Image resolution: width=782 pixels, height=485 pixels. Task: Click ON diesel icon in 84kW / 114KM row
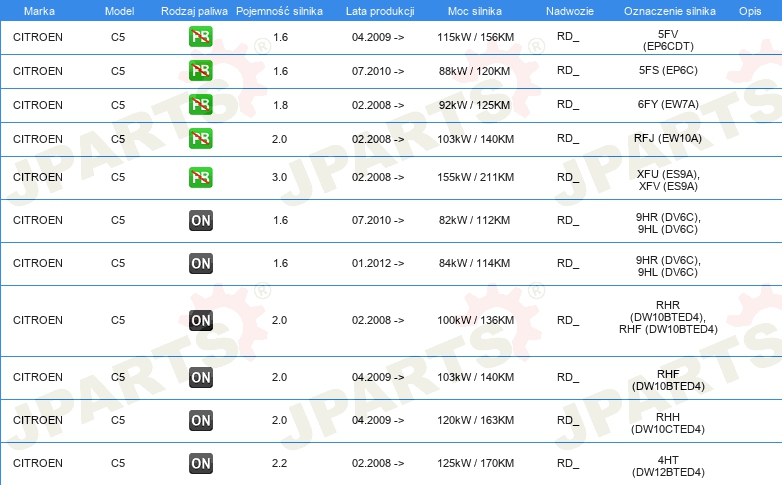[x=201, y=263]
